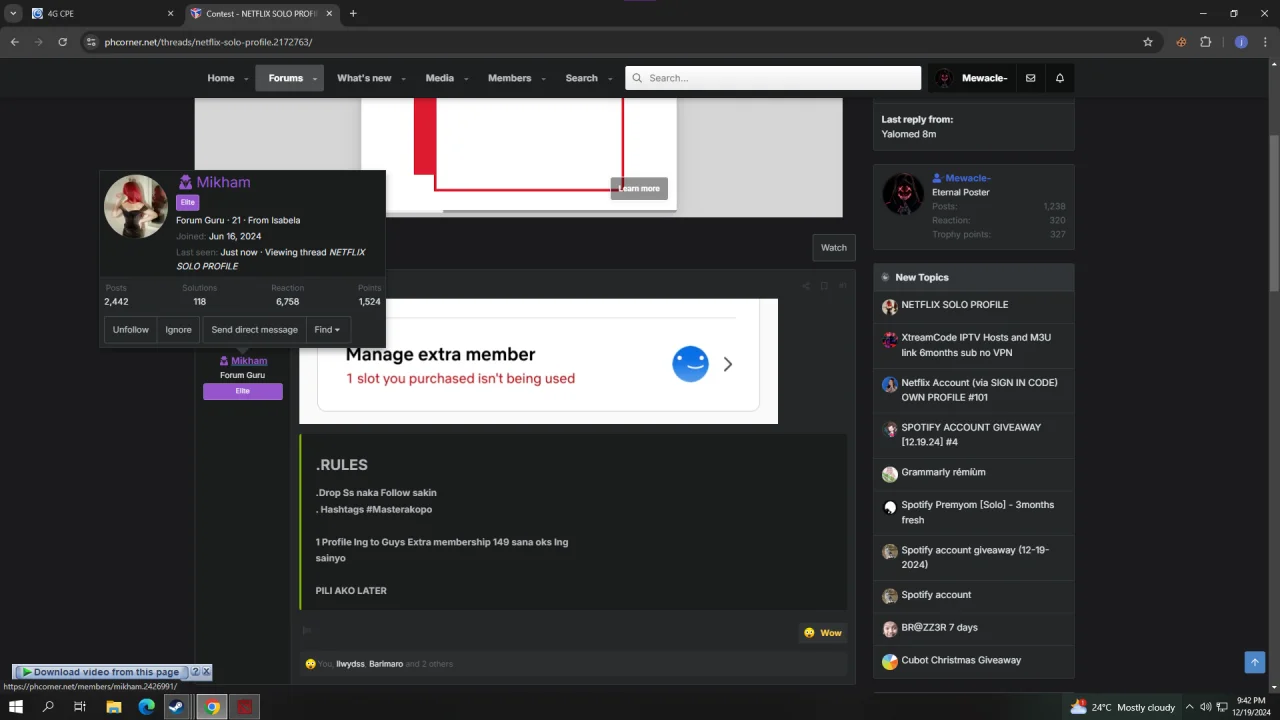Open the Chrome profile avatar

click(1241, 42)
